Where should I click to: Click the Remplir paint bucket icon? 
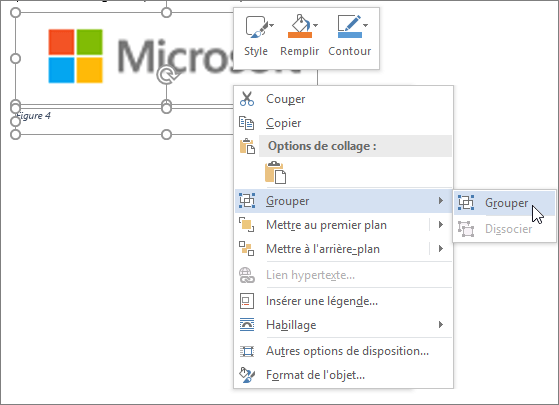pos(300,26)
